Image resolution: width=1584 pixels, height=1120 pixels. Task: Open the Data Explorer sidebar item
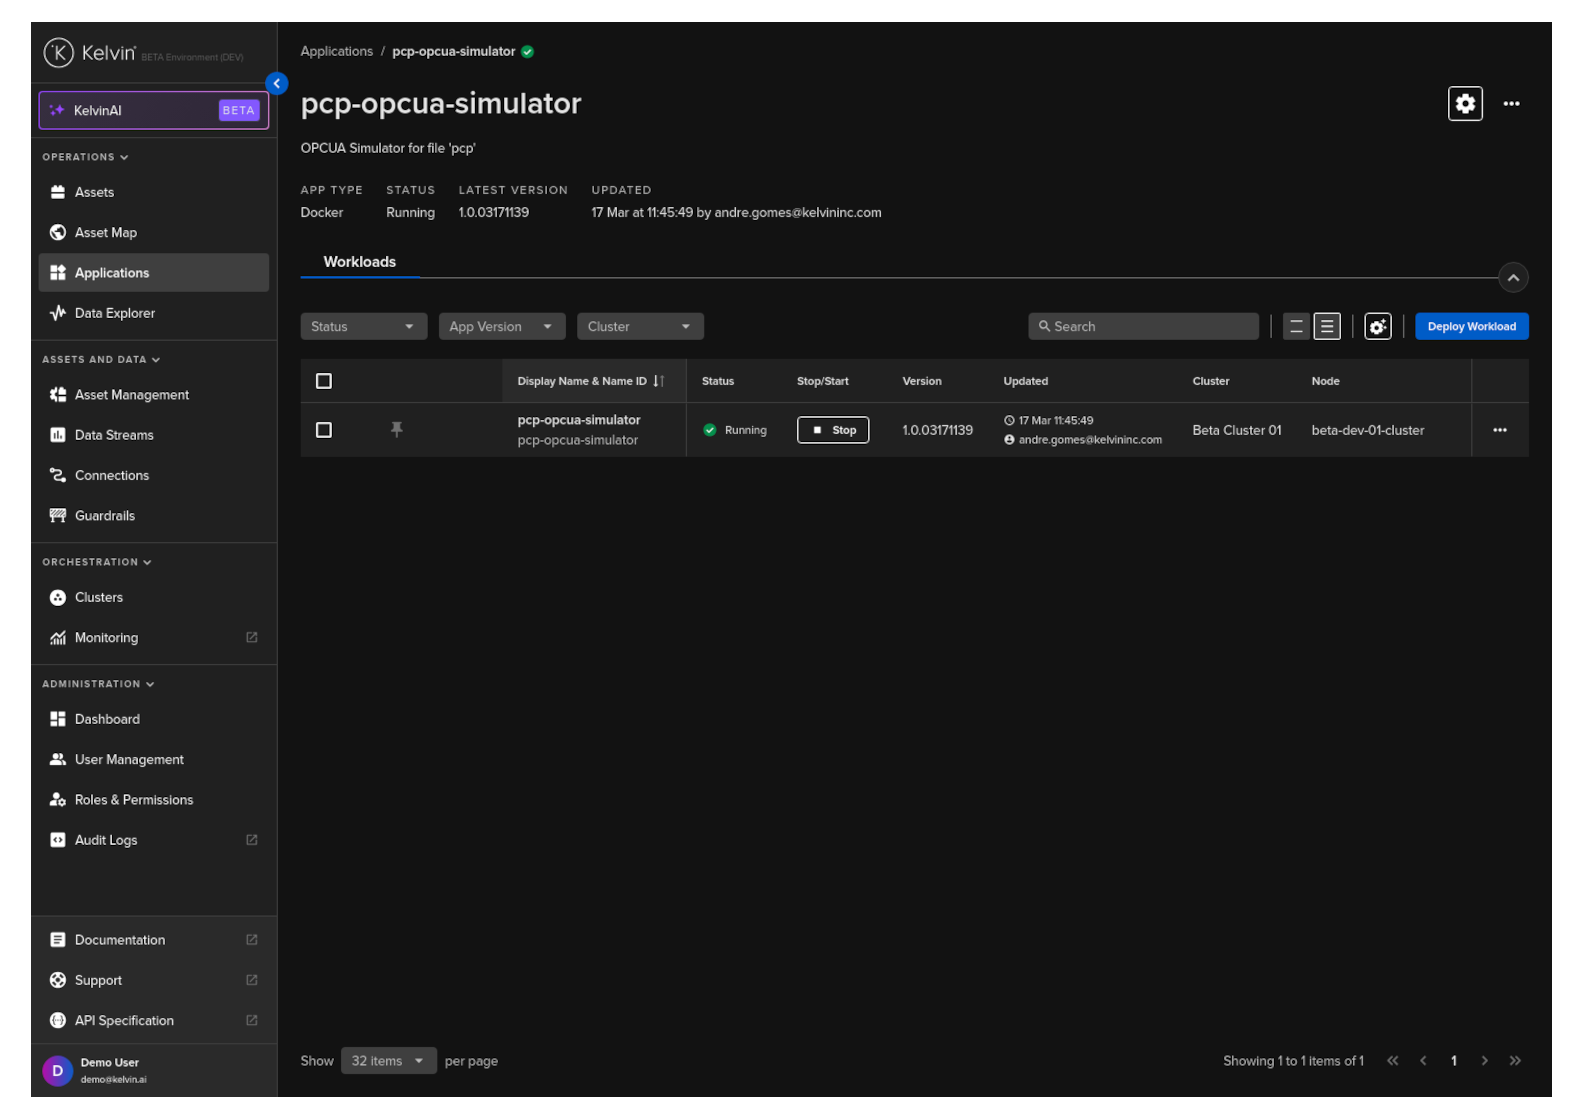[x=114, y=313]
